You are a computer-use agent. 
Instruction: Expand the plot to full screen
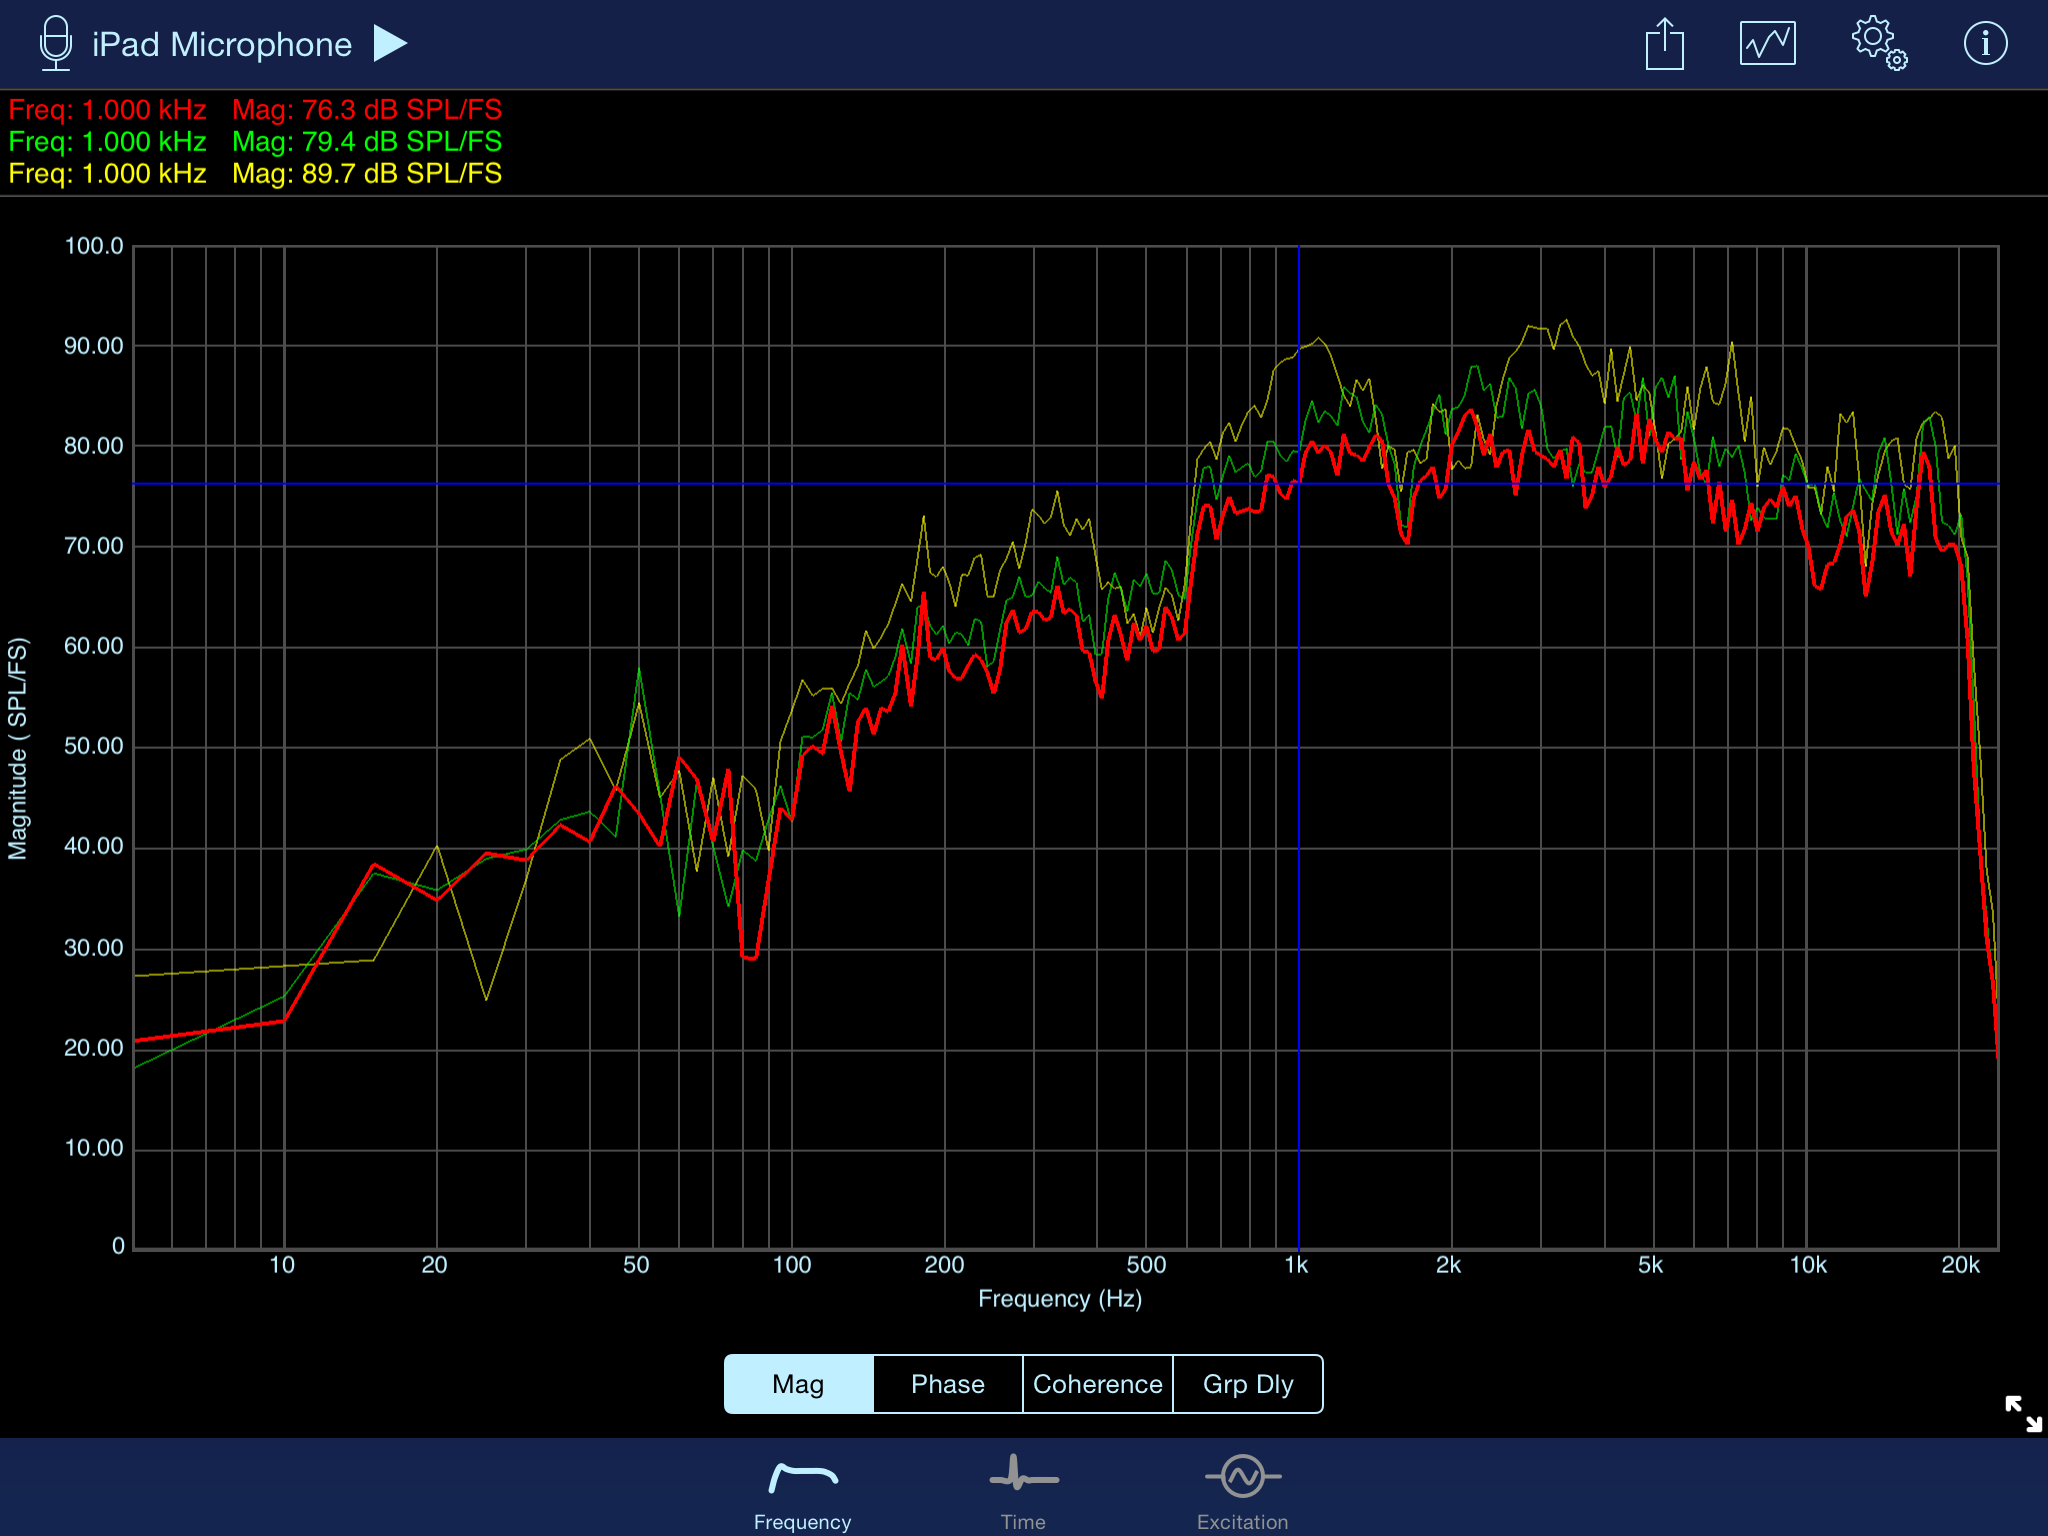coord(2023,1413)
